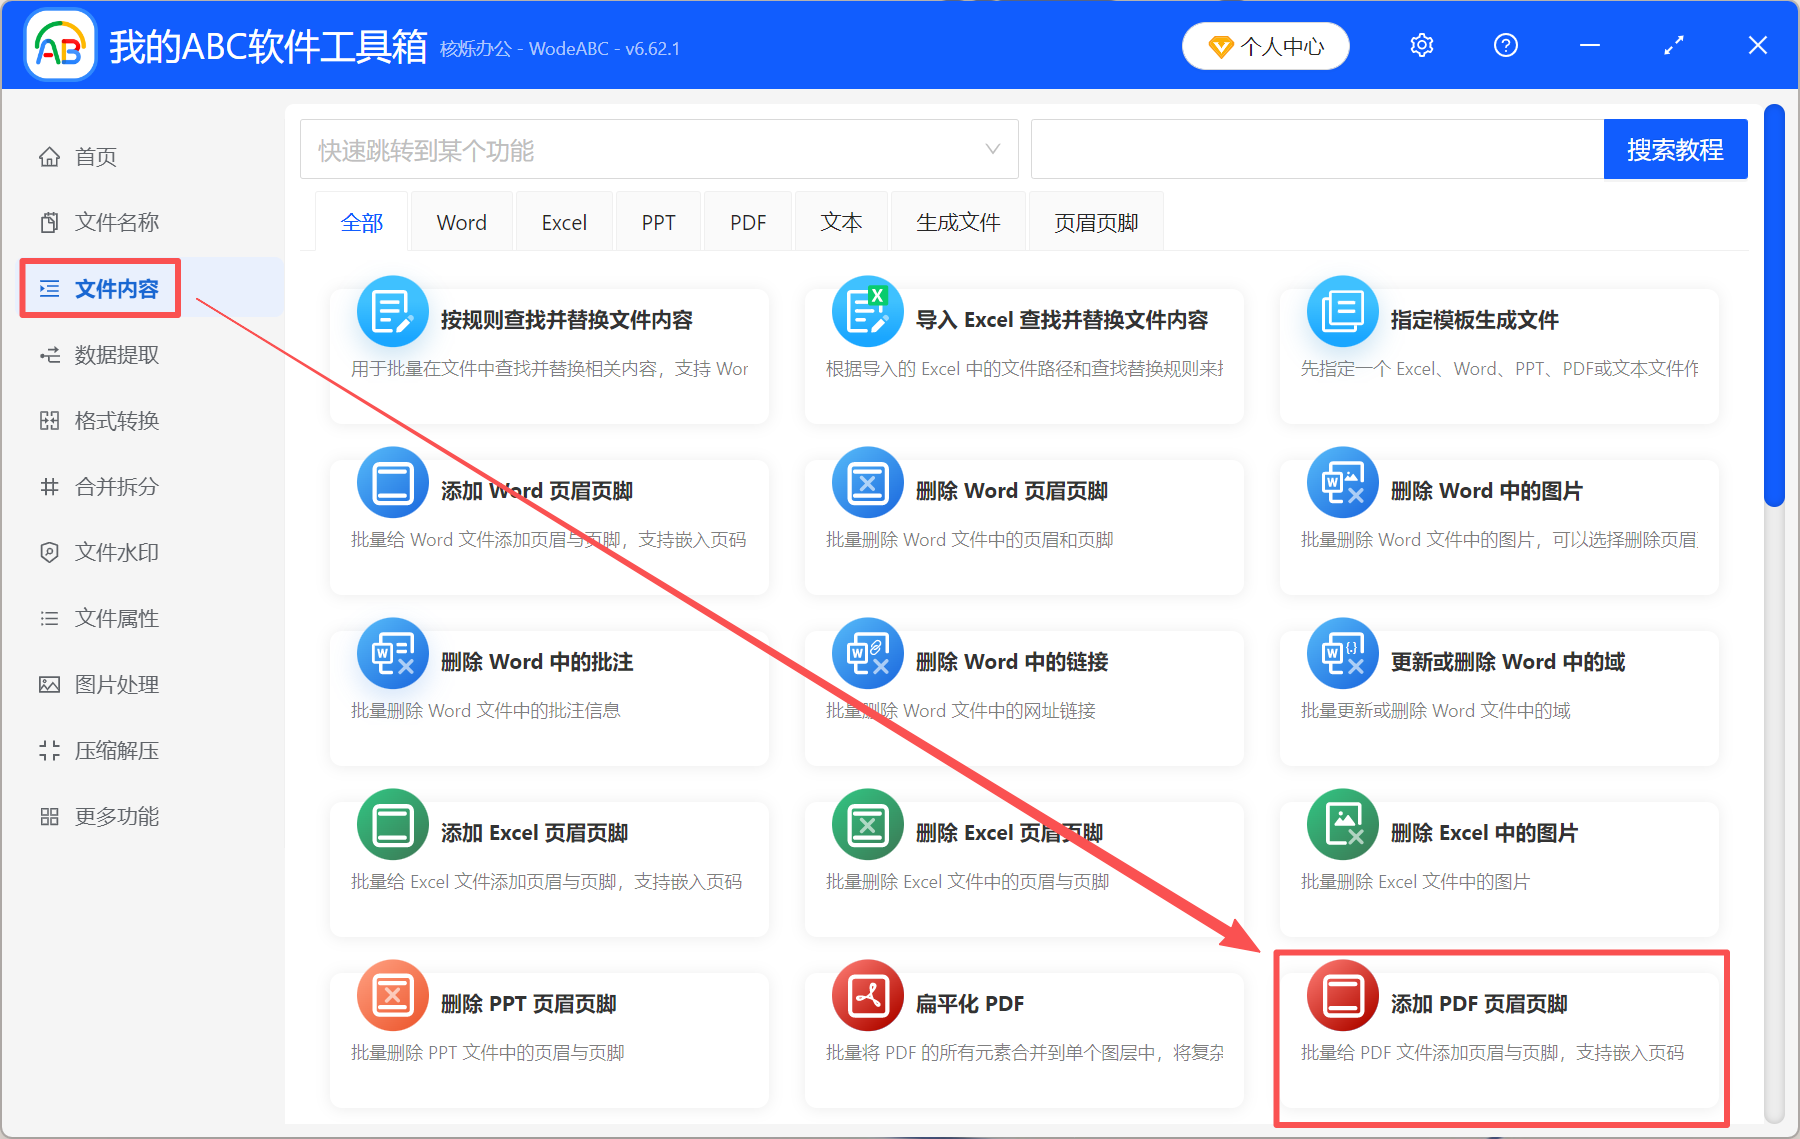
Task: Switch to the PDF tab
Action: (747, 221)
